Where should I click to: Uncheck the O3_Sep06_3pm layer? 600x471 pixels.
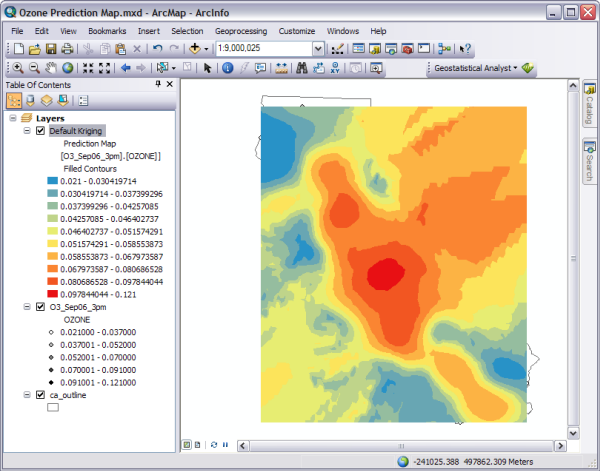[x=40, y=307]
